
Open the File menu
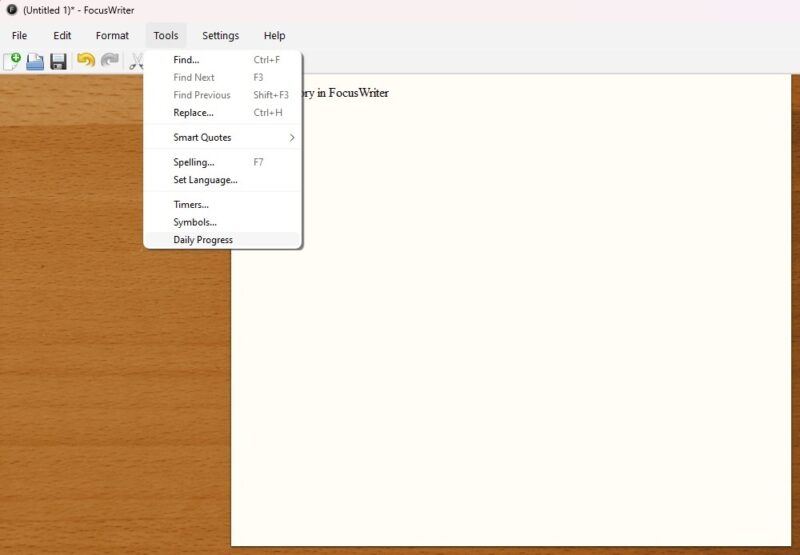[19, 36]
